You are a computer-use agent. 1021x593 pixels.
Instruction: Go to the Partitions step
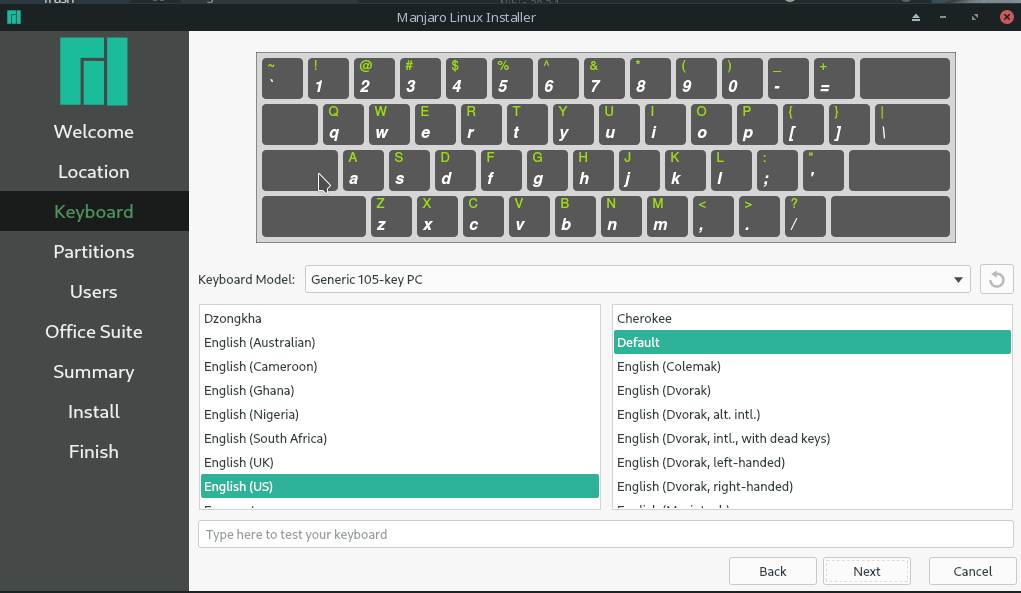[93, 251]
